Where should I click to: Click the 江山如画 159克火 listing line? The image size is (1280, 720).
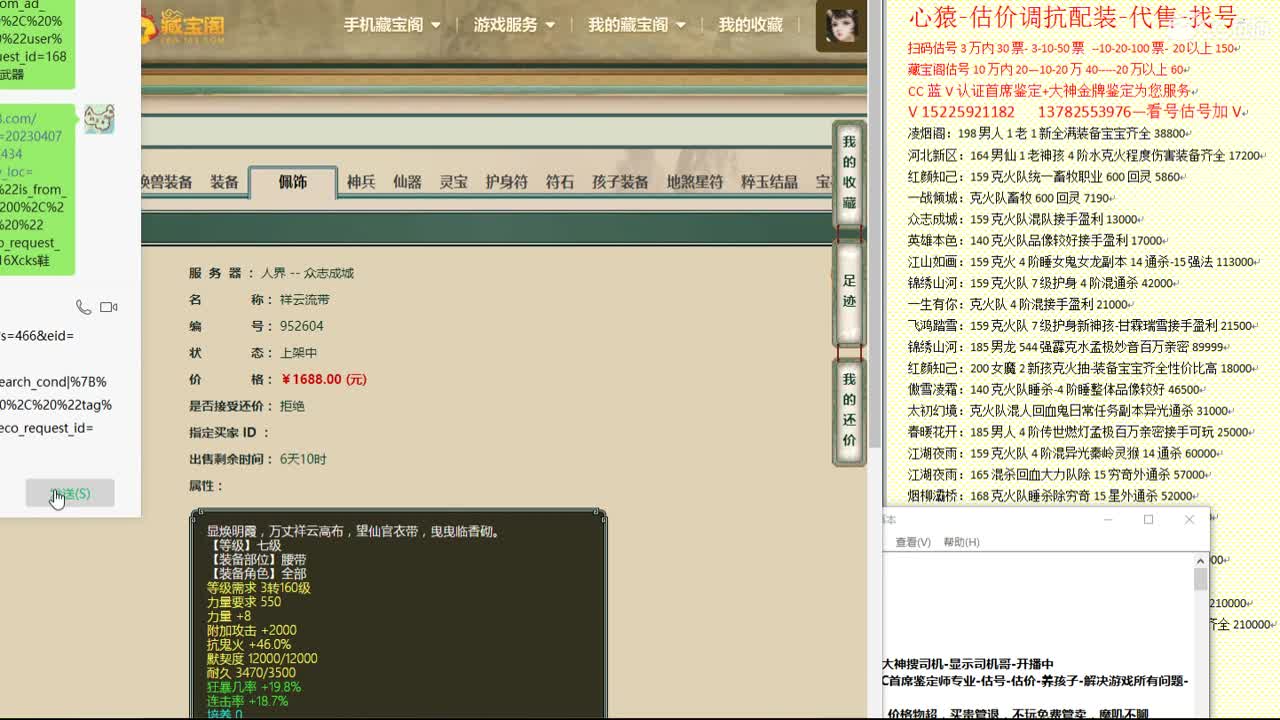1085,262
